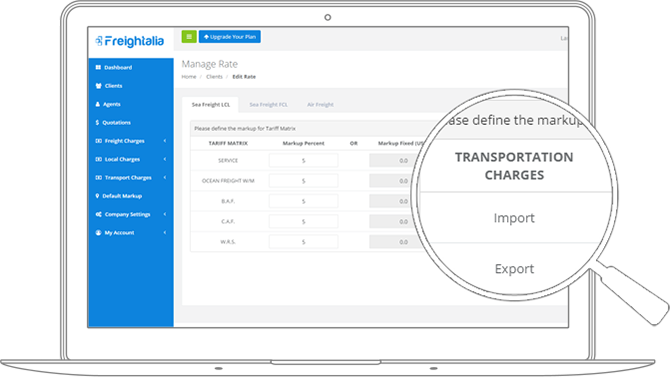The image size is (670, 378).
Task: Follow the Home breadcrumb link
Action: [x=188, y=77]
